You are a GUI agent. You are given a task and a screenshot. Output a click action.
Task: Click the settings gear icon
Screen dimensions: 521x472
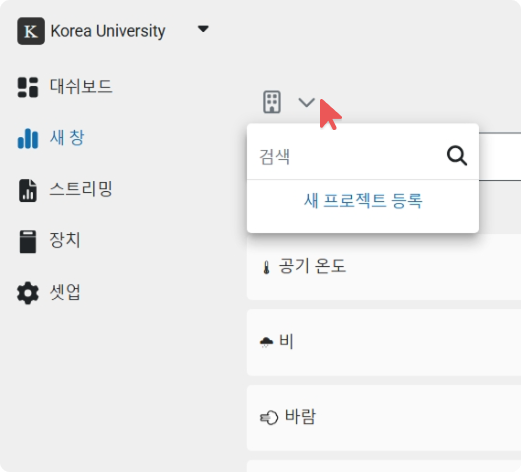pyautogui.click(x=28, y=293)
